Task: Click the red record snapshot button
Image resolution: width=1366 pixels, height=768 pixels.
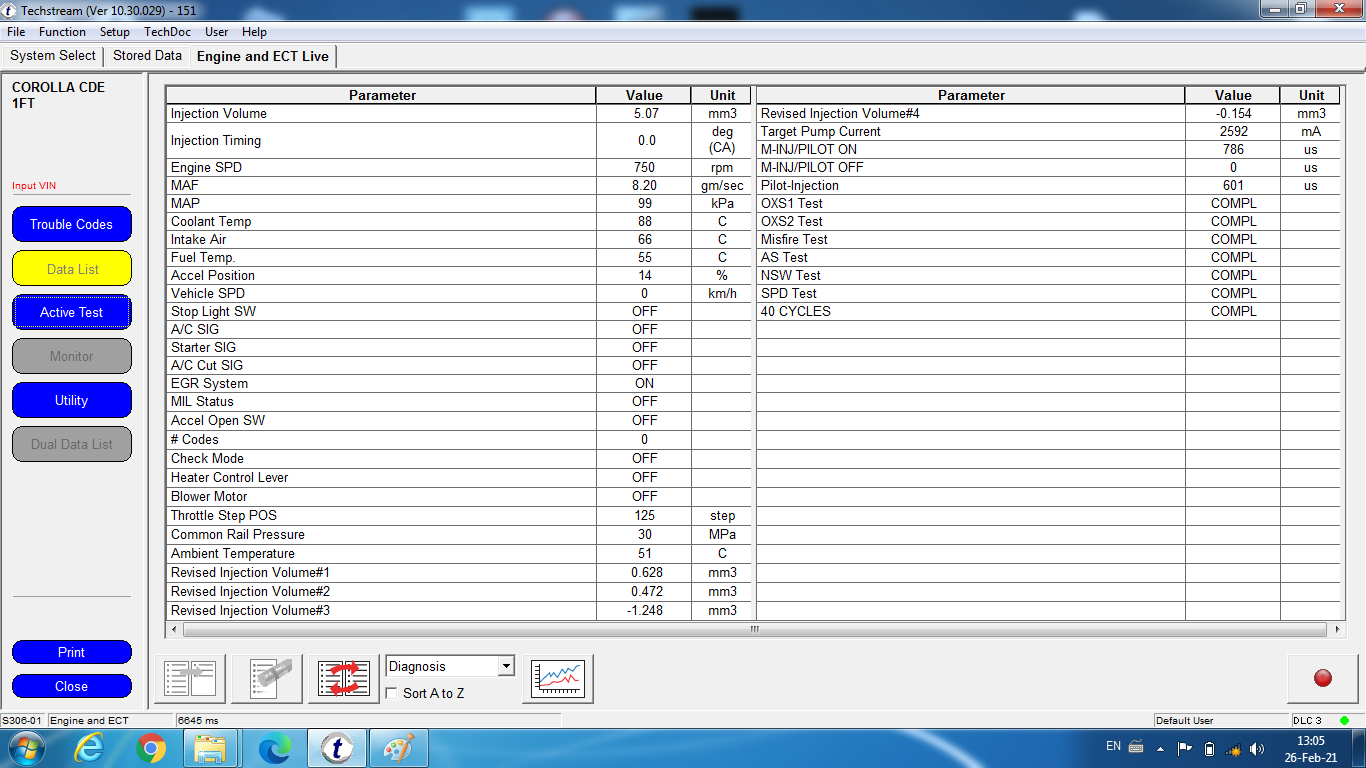Action: 1322,679
